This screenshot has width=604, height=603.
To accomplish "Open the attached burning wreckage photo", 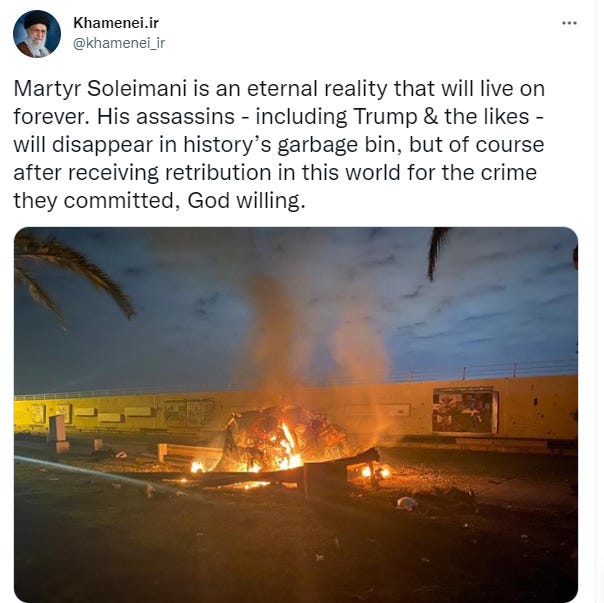I will tap(296, 415).
